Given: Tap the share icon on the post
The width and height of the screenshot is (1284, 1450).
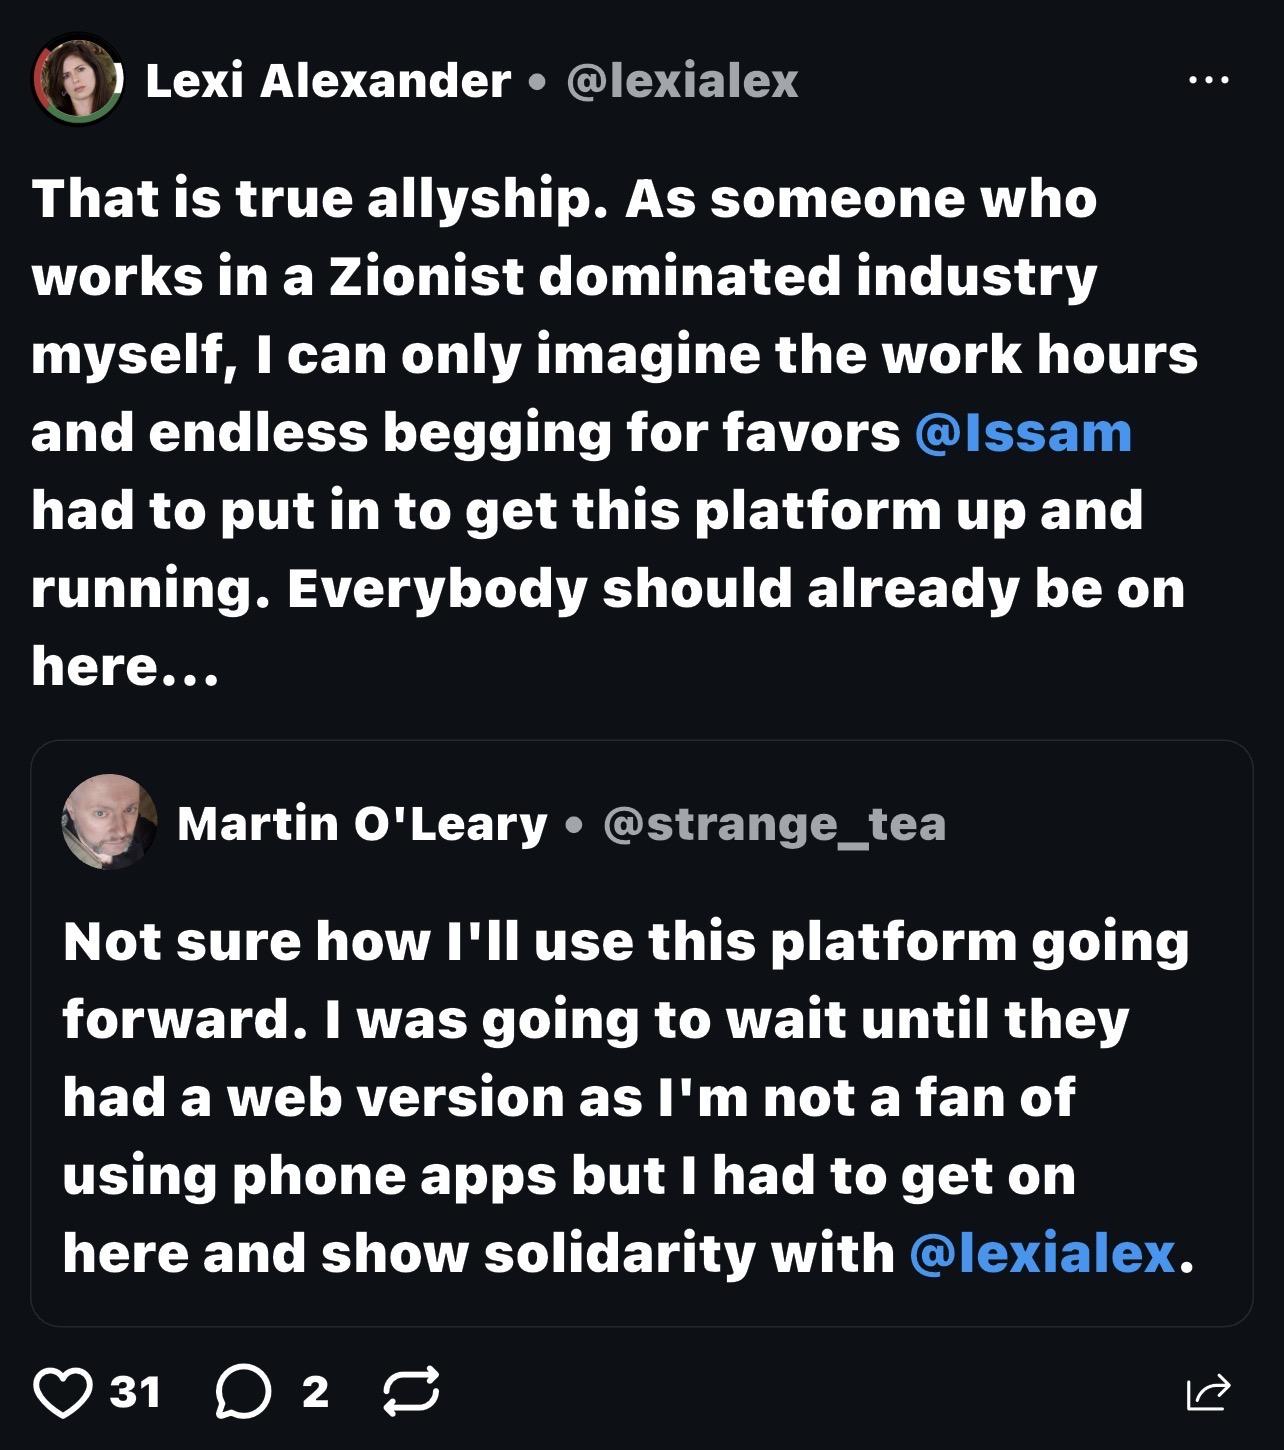Looking at the screenshot, I should click(1208, 1392).
